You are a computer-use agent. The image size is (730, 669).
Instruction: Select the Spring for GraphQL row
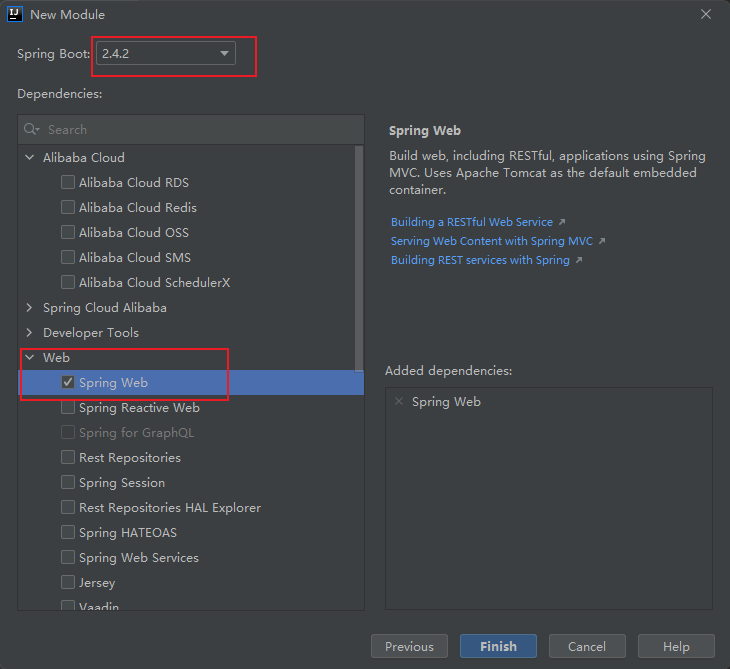(x=191, y=432)
